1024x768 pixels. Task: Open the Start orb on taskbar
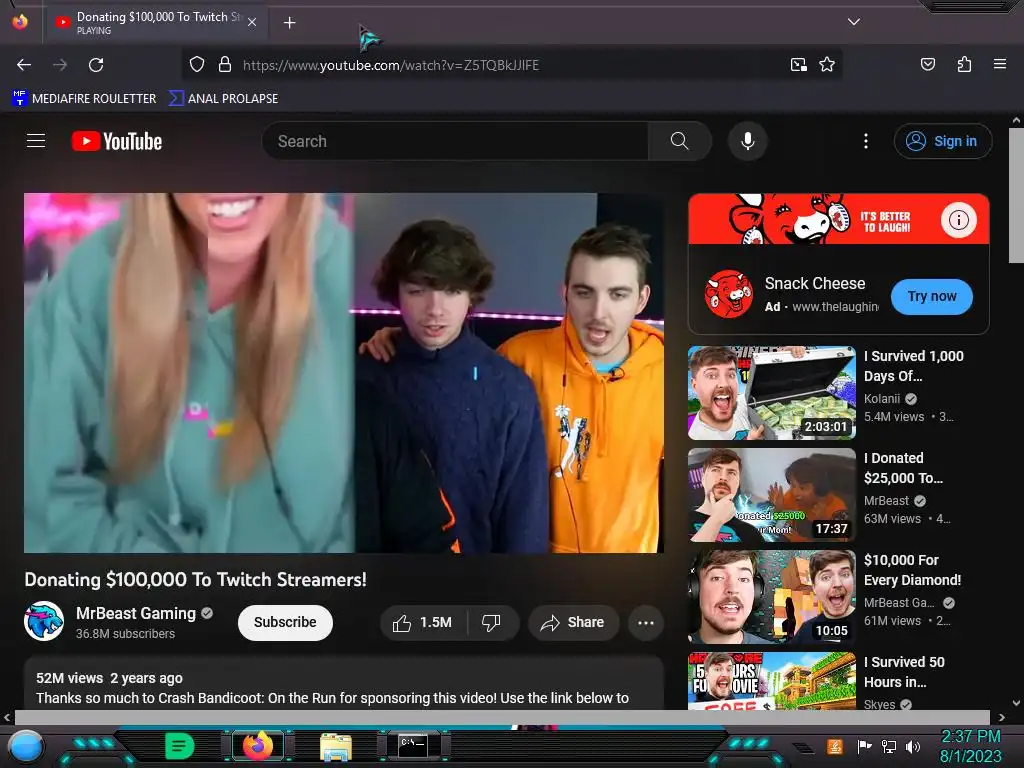point(26,746)
